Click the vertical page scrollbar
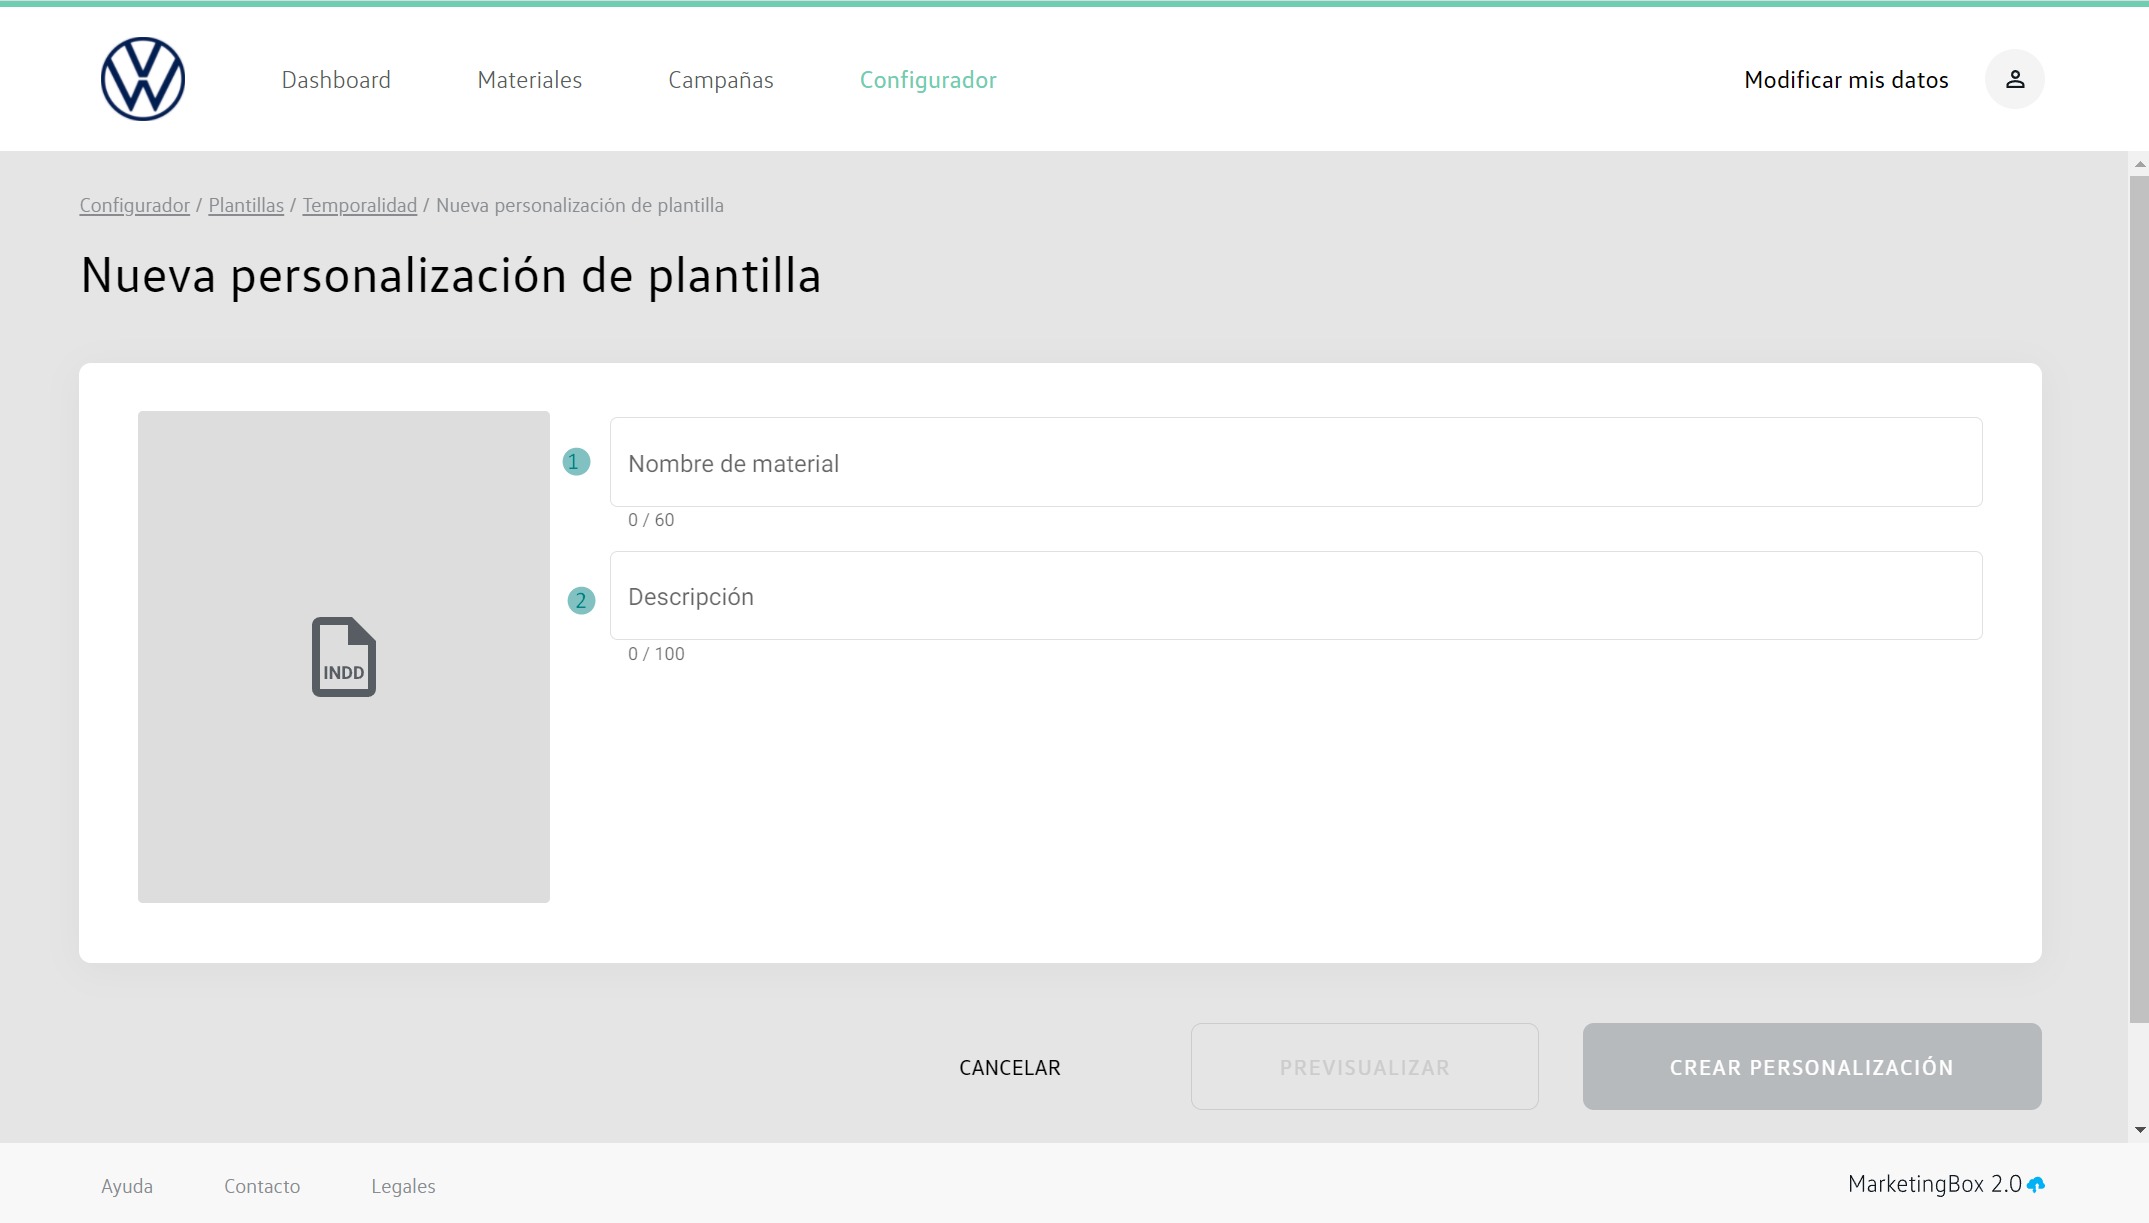Screen dimensions: 2149x1223 2139,600
